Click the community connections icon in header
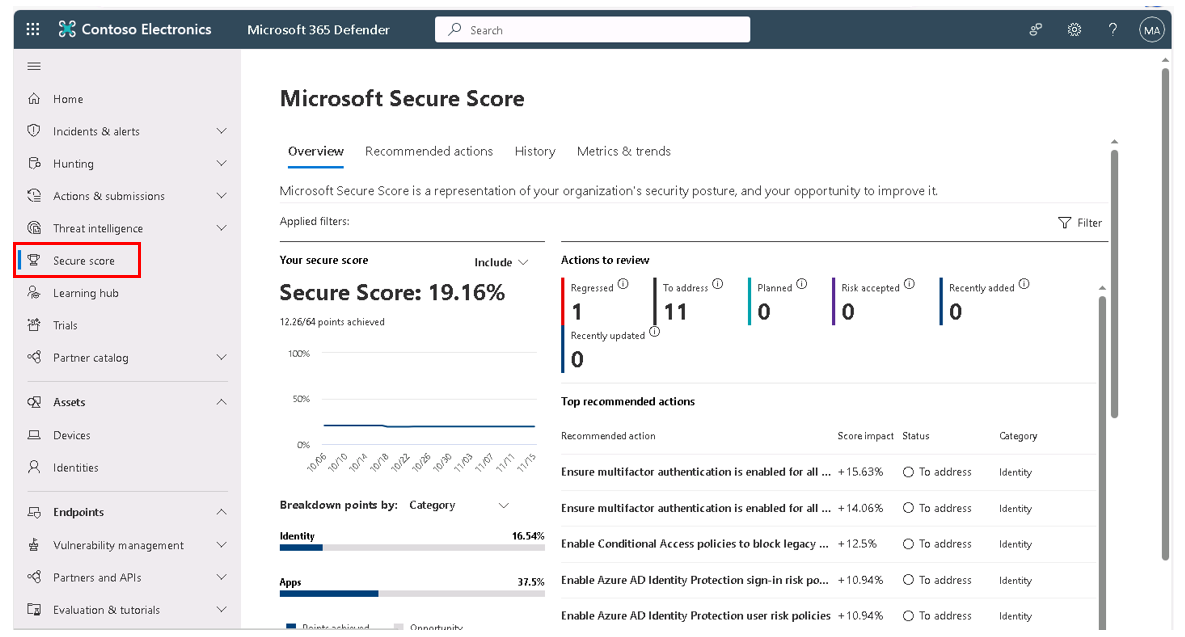 [x=1036, y=30]
